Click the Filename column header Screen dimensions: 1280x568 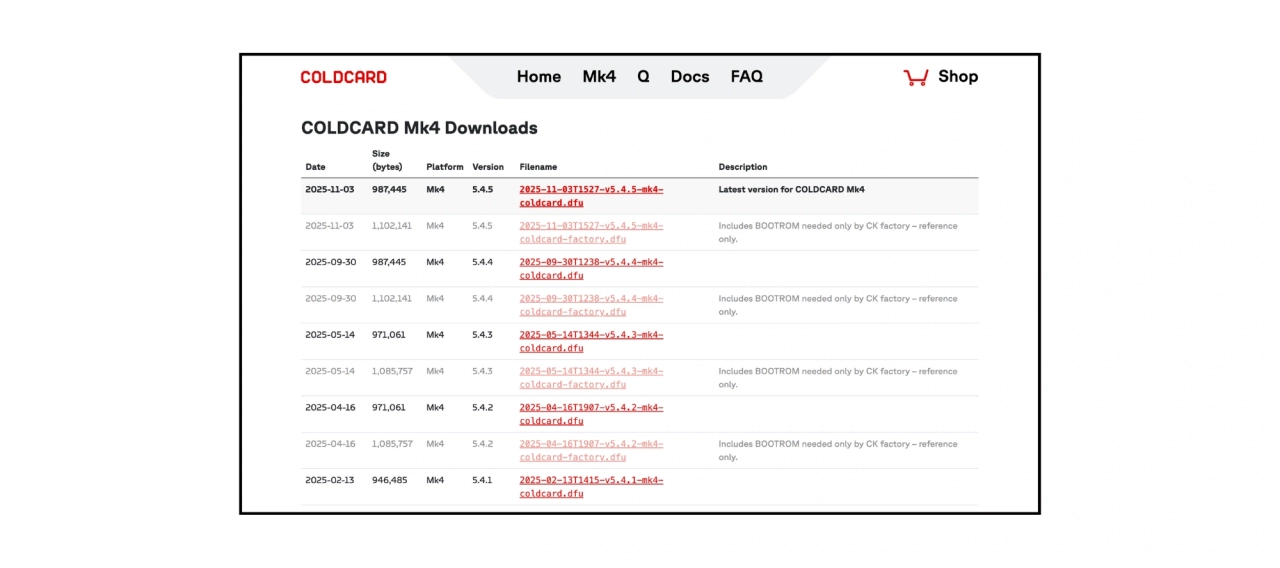point(538,167)
